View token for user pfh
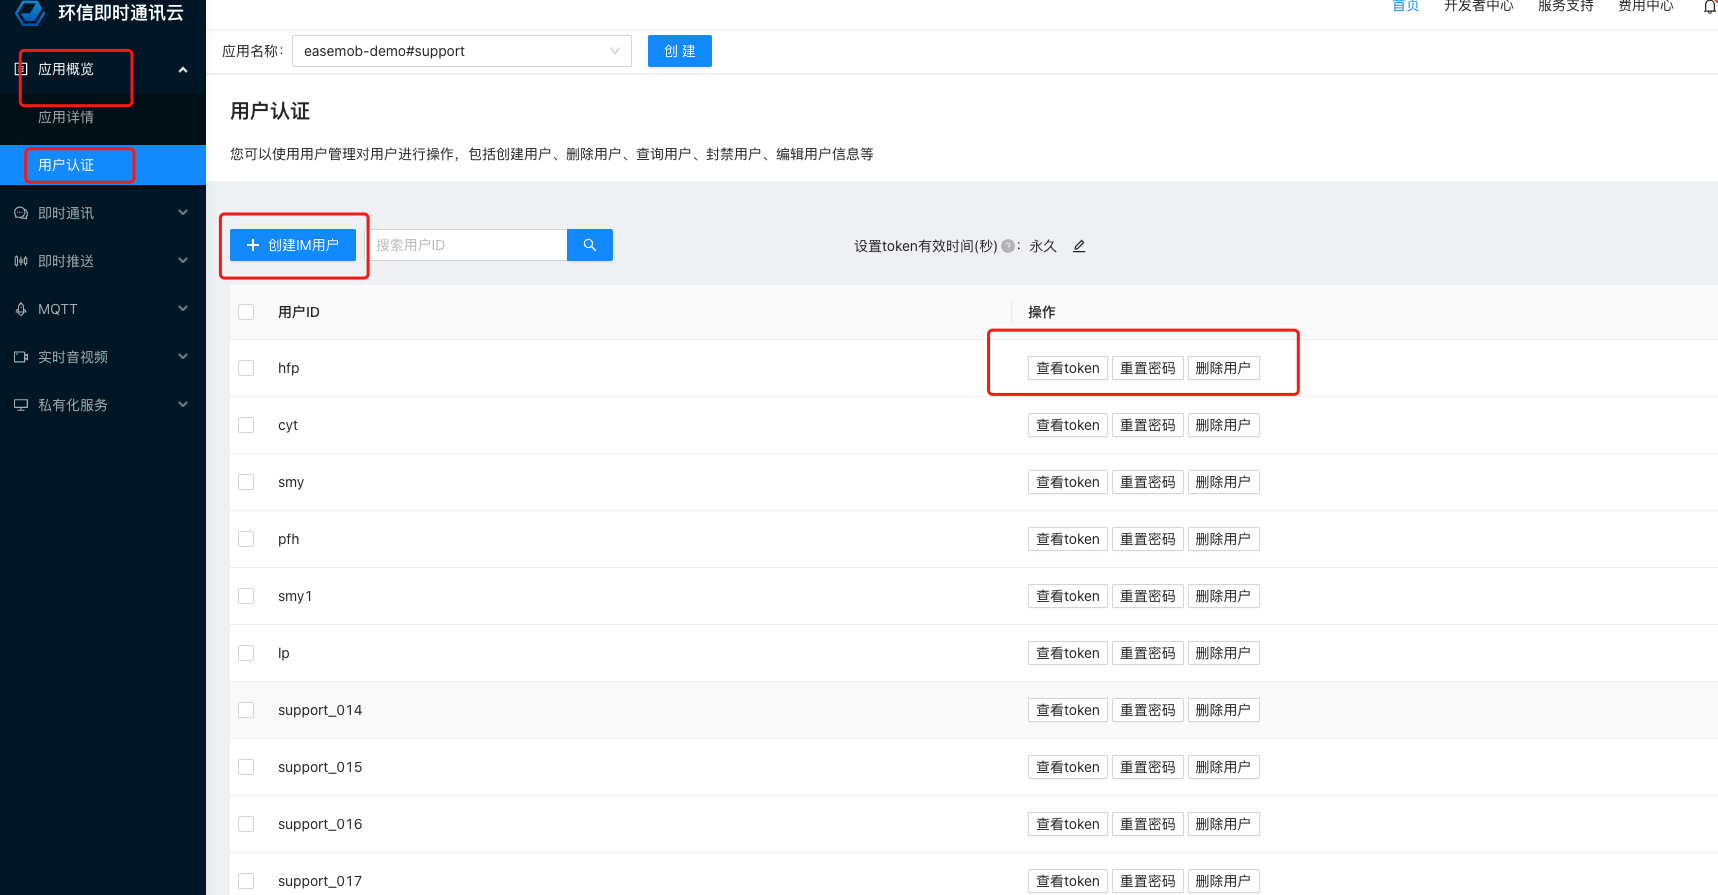Viewport: 1718px width, 895px height. 1068,539
